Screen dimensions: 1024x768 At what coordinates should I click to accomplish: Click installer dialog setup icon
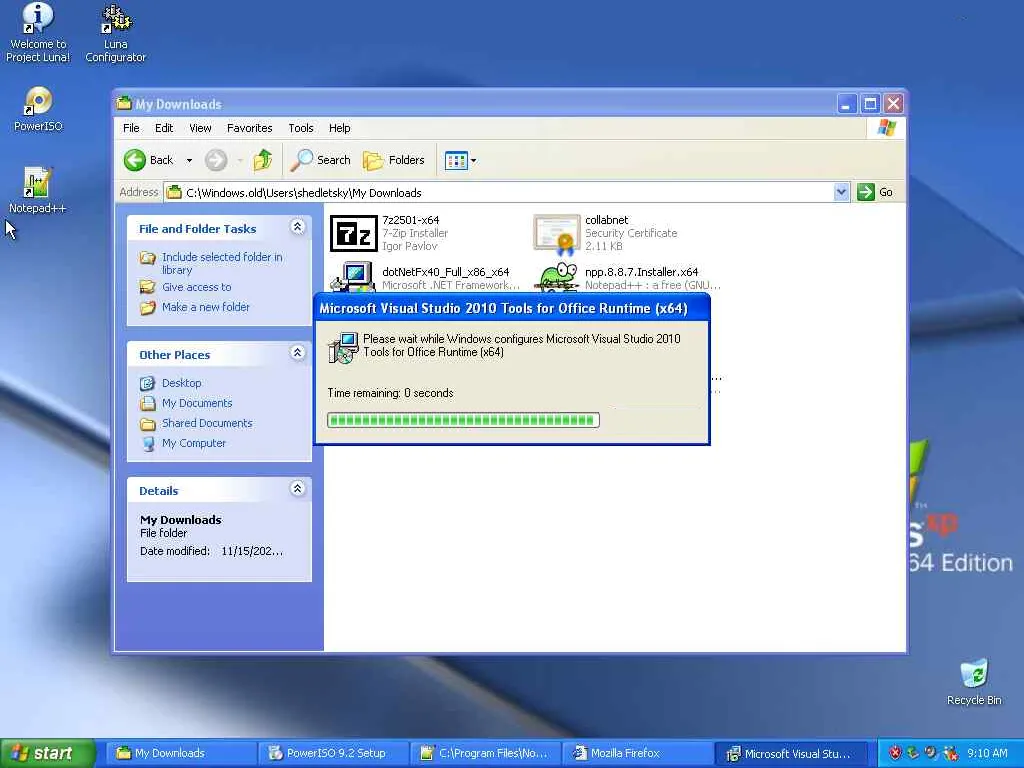click(343, 347)
